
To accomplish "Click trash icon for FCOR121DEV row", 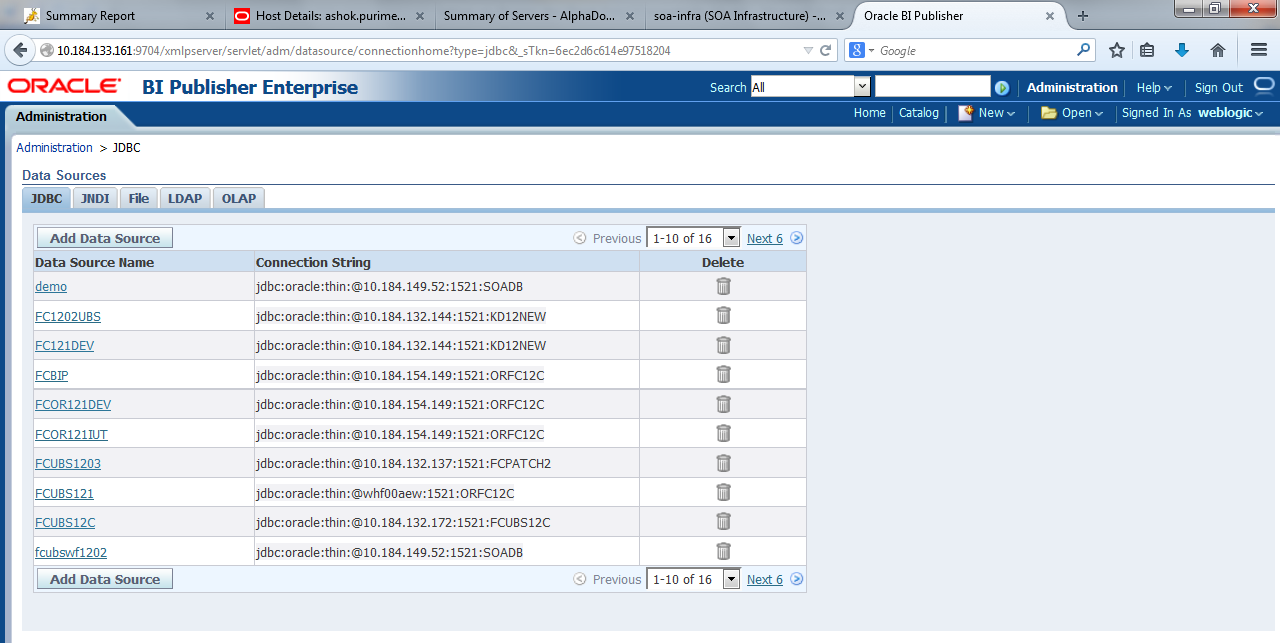I will 723,404.
